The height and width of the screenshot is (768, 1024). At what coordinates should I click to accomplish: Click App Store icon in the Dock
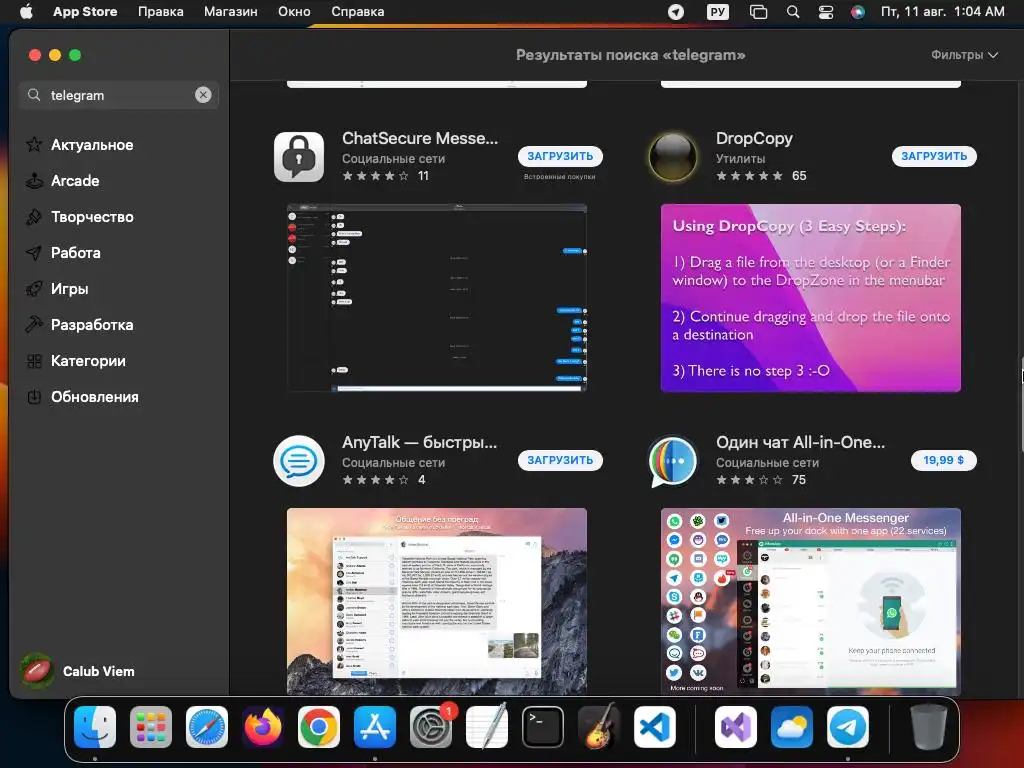[375, 727]
